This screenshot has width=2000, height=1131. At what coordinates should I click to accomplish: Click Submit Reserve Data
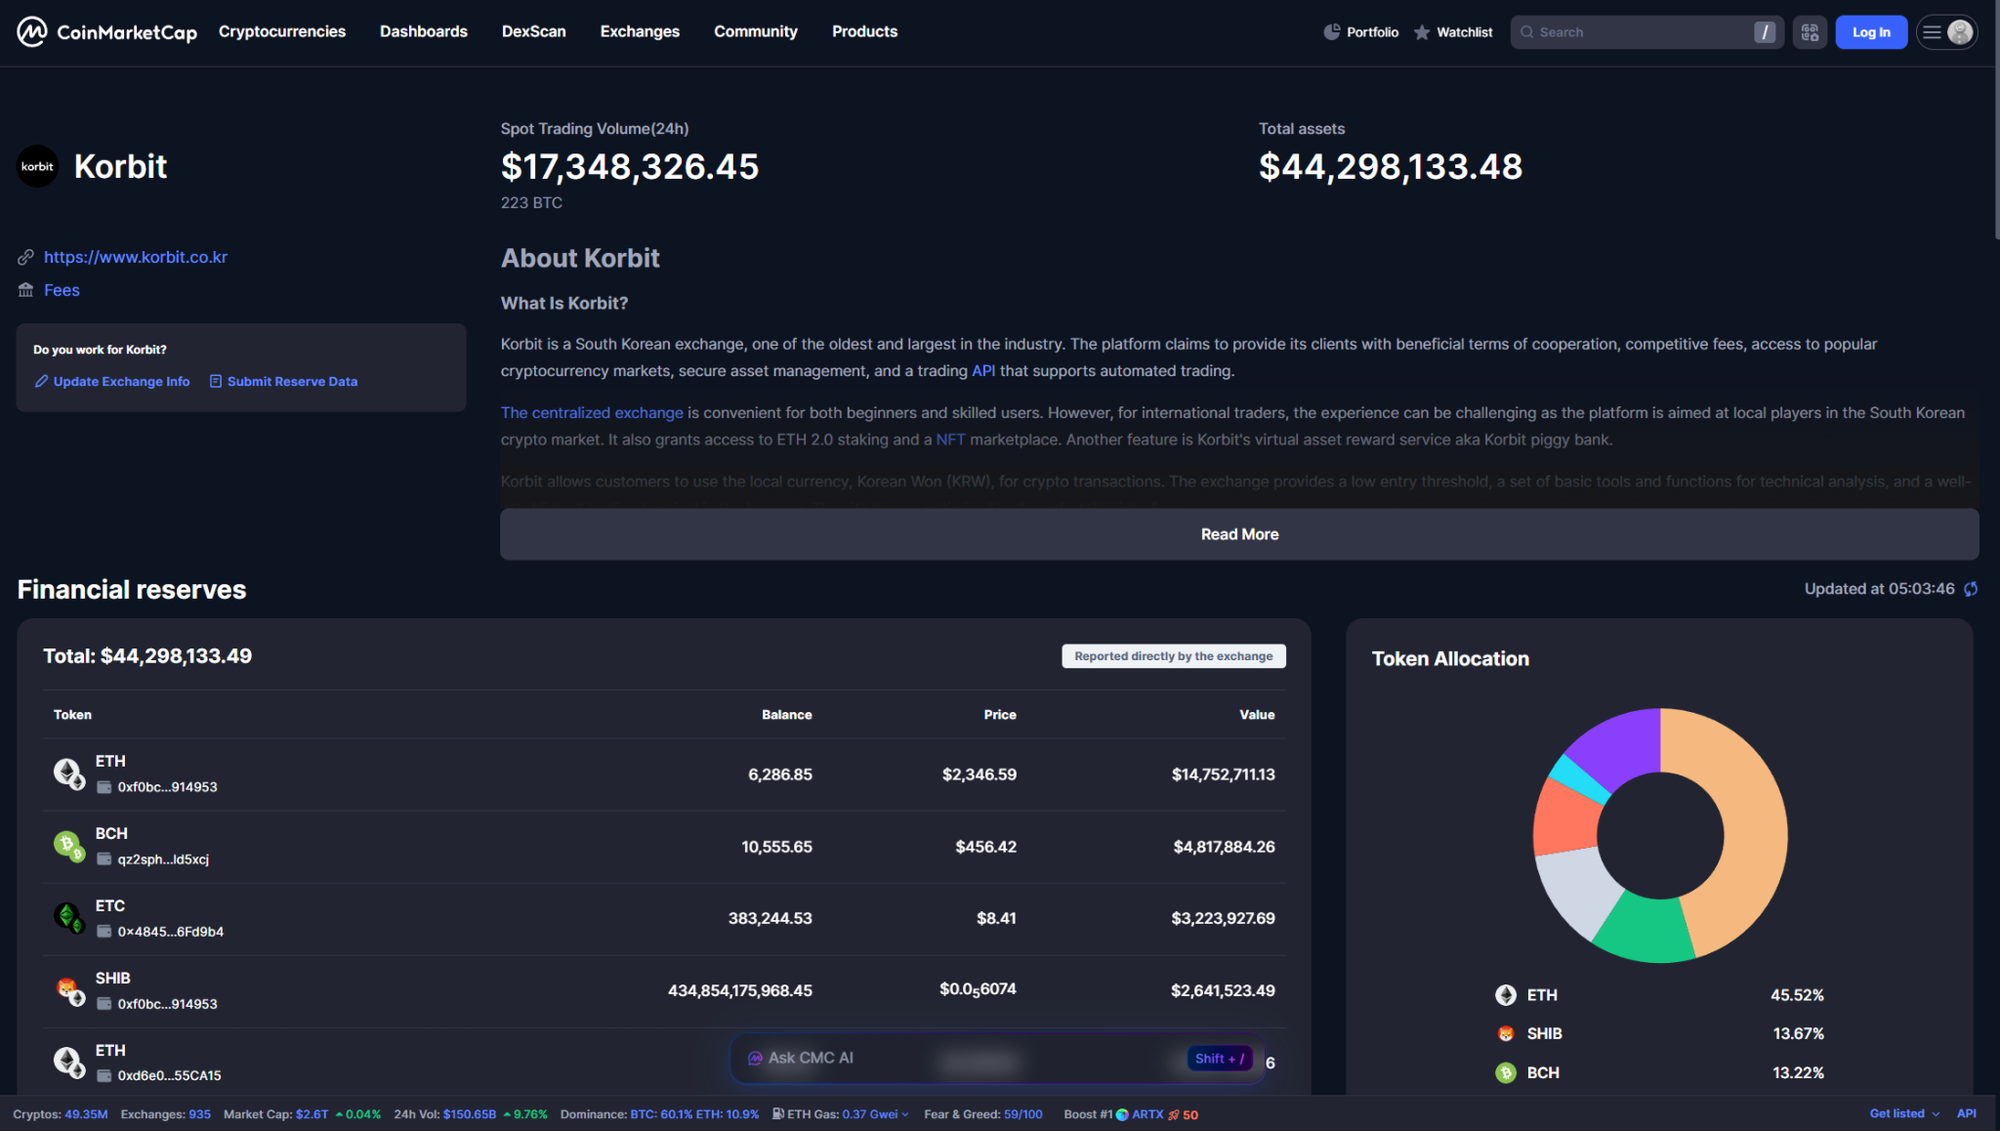tap(291, 381)
